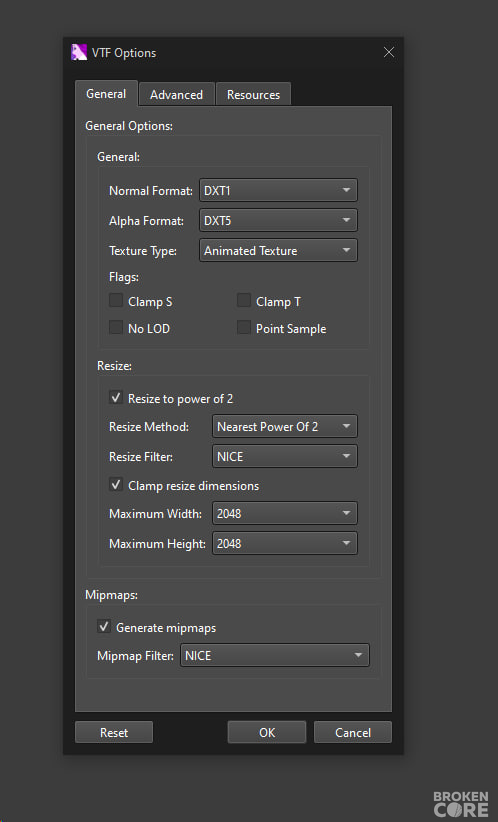The image size is (498, 822).
Task: Click the "Maximum Width:" label
Action: click(x=155, y=514)
